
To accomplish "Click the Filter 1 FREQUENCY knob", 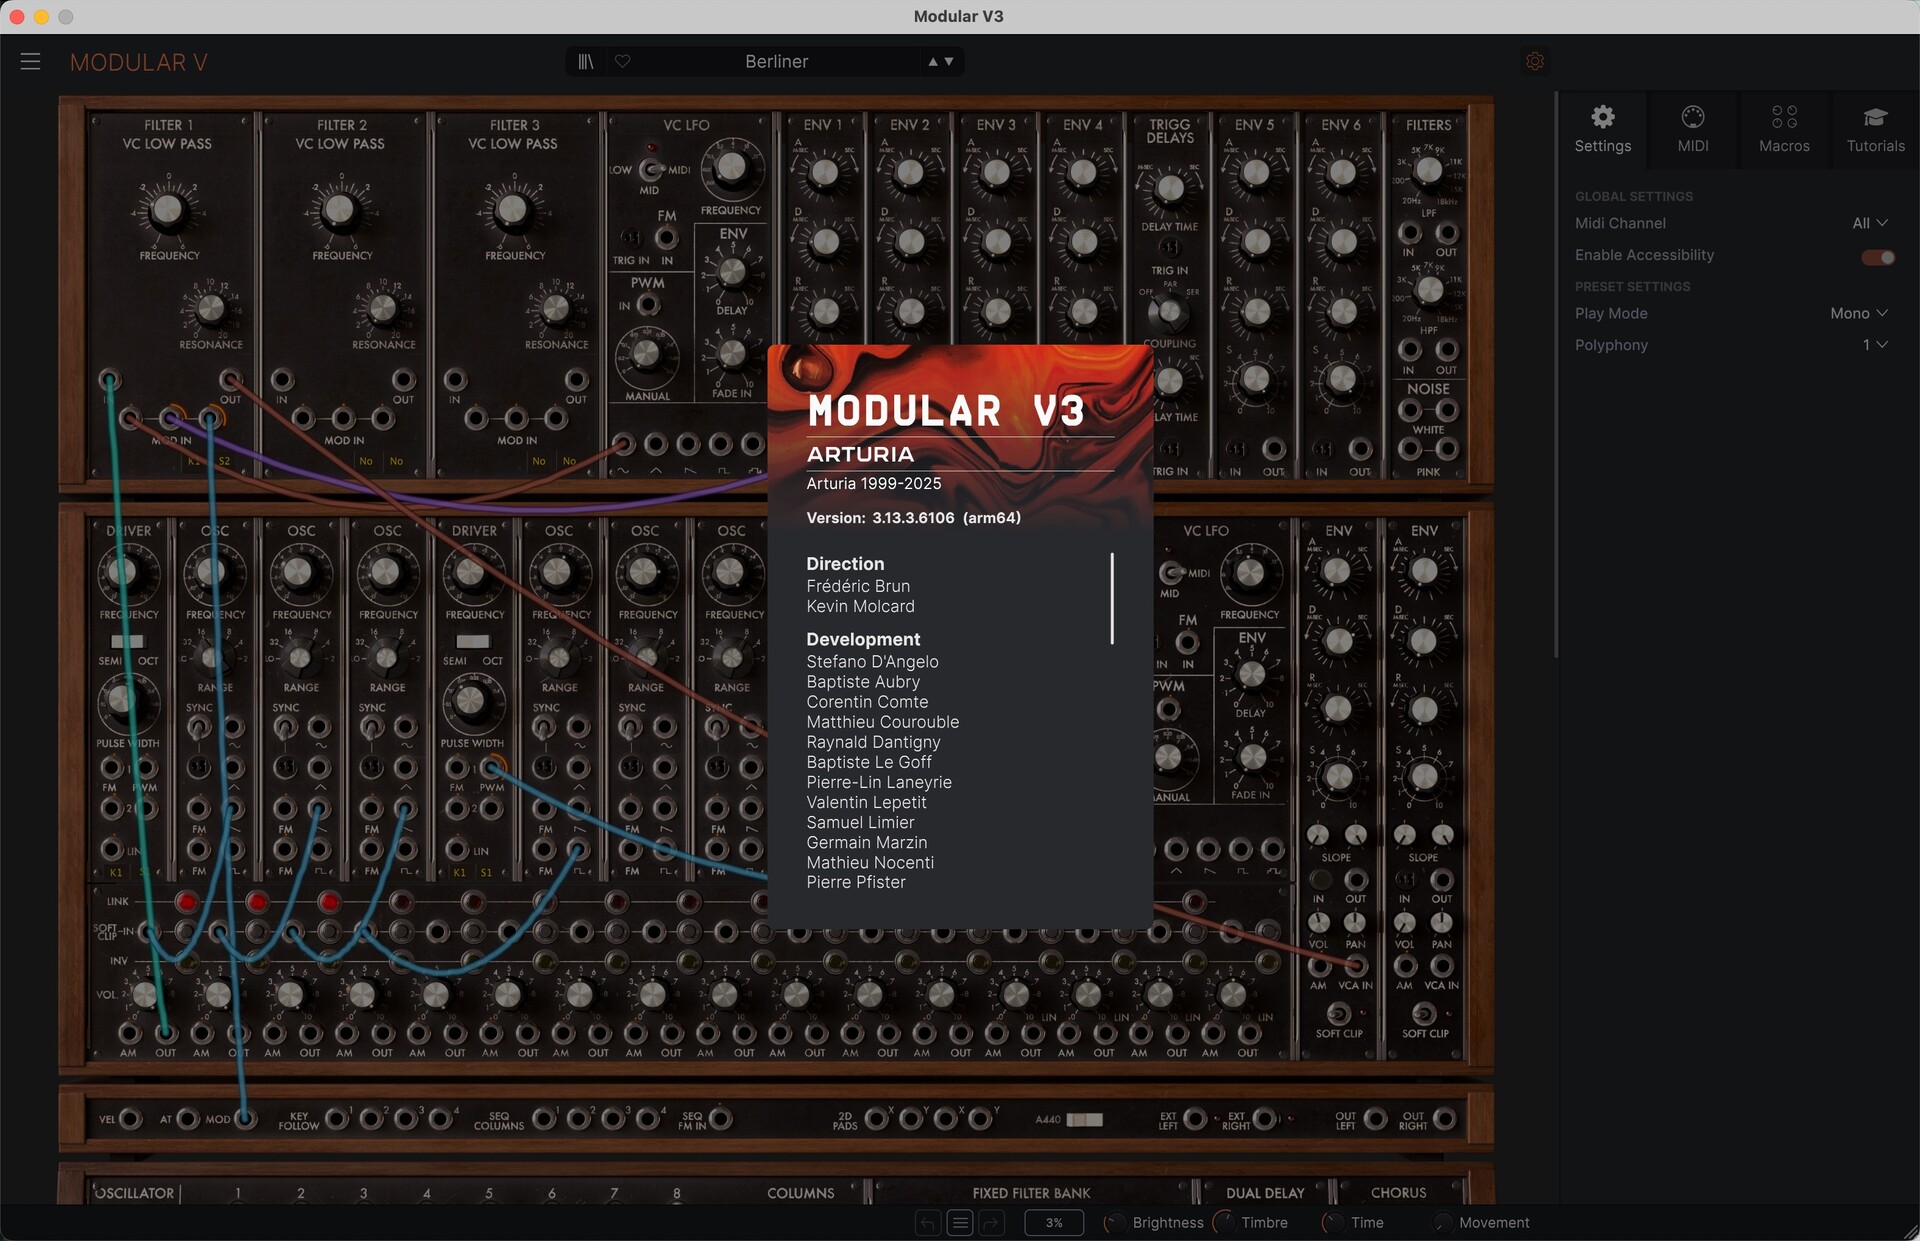I will tap(167, 210).
